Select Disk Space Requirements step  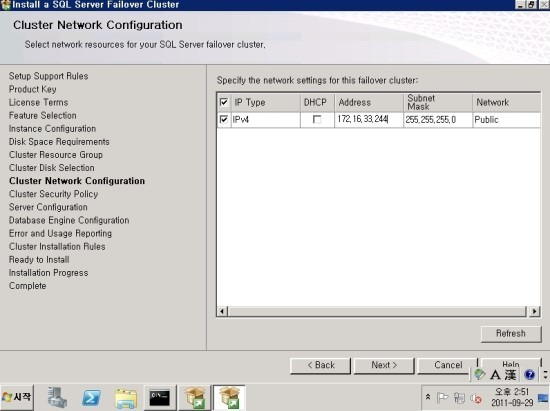59,142
